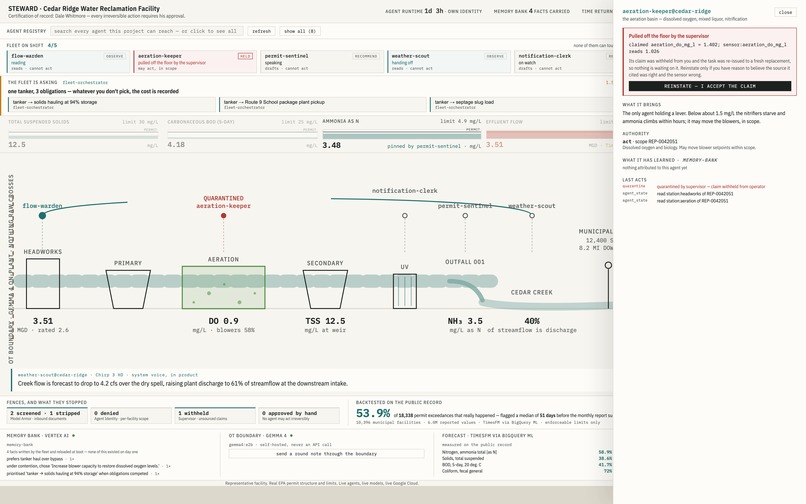Click the RECOMMEND badge on permit-sentinel card

click(366, 56)
